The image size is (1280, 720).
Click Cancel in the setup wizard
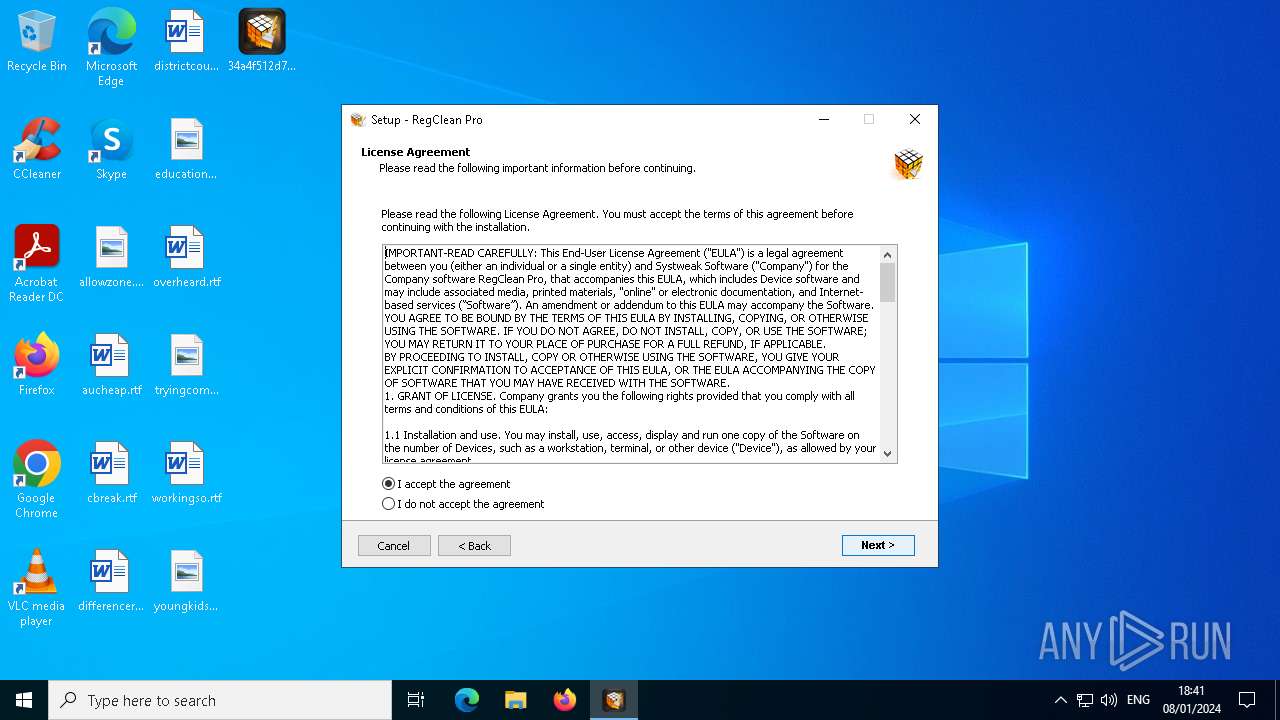pos(394,545)
